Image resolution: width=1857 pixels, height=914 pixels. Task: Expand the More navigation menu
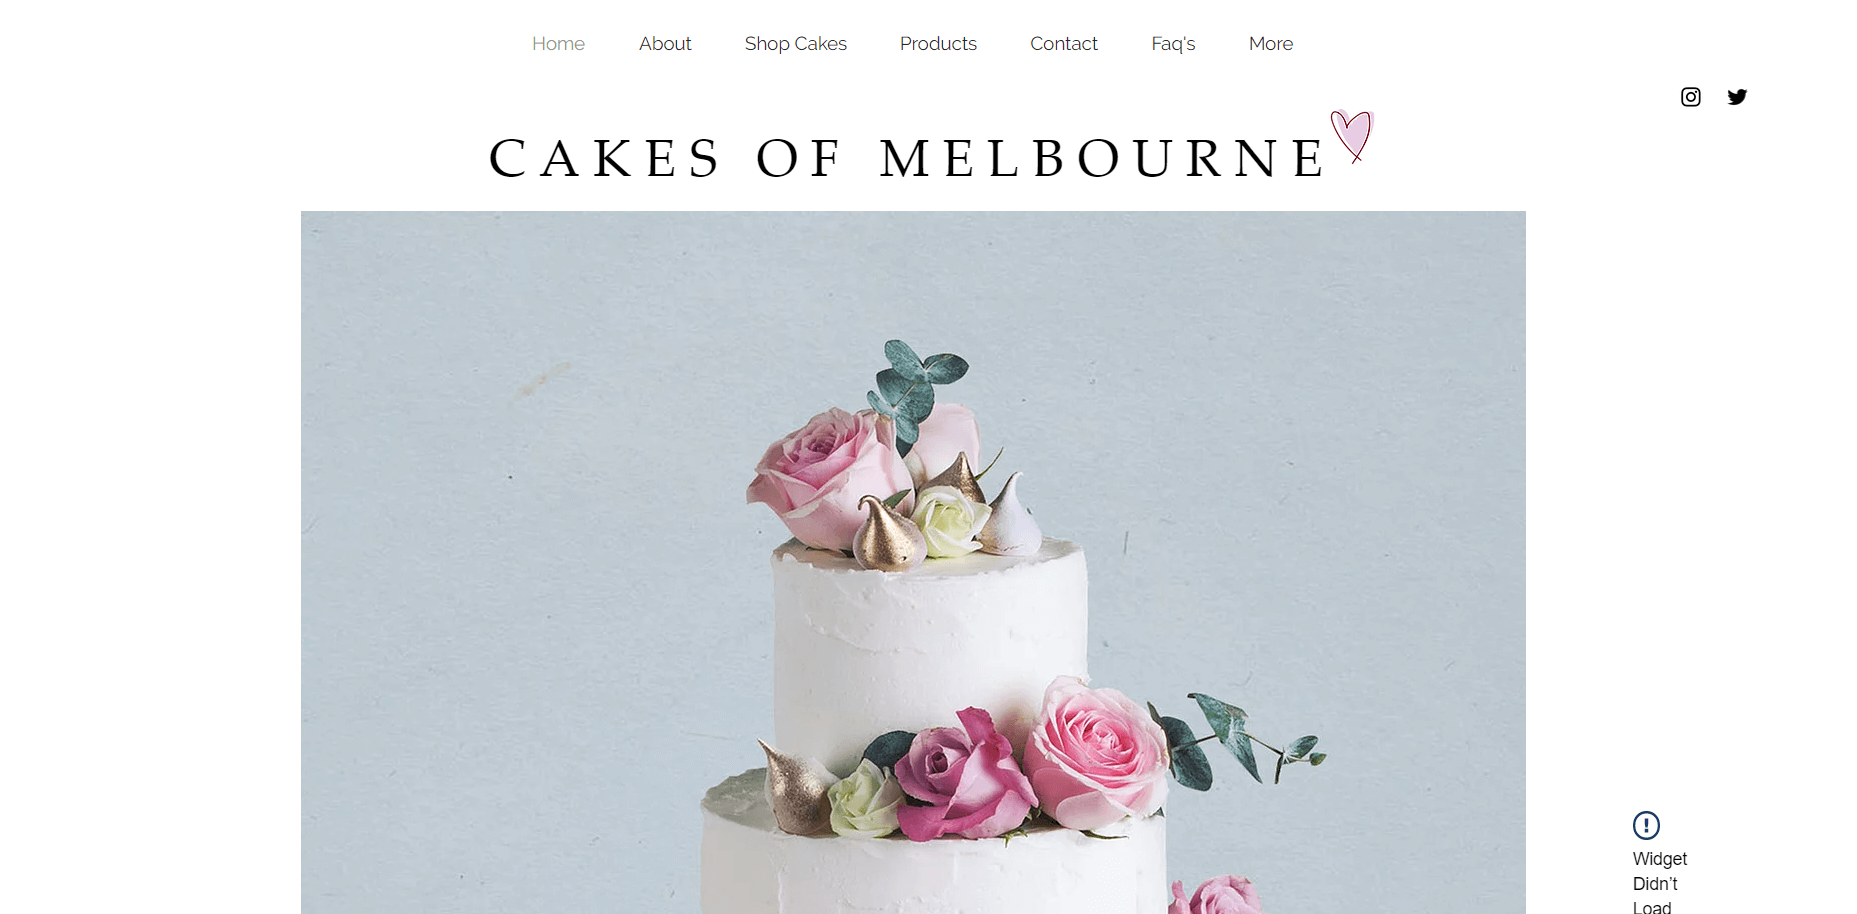click(1271, 44)
